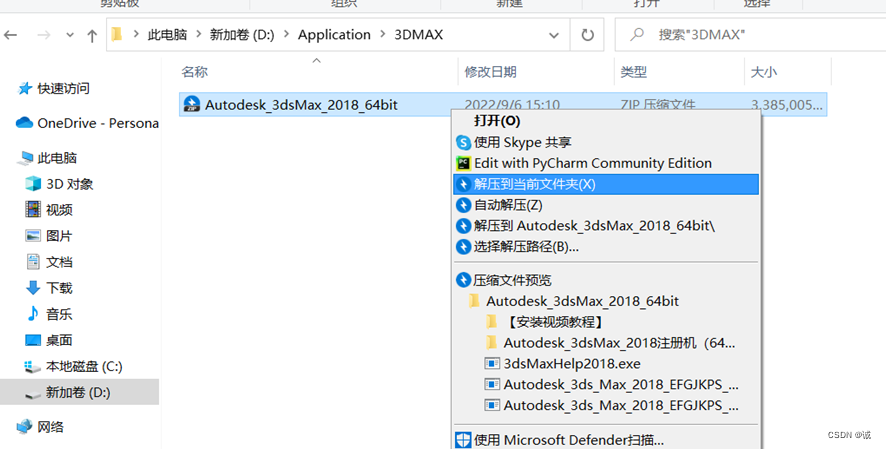This screenshot has width=886, height=449.
Task: Click the 3D 对象 cube icon
Action: point(33,183)
